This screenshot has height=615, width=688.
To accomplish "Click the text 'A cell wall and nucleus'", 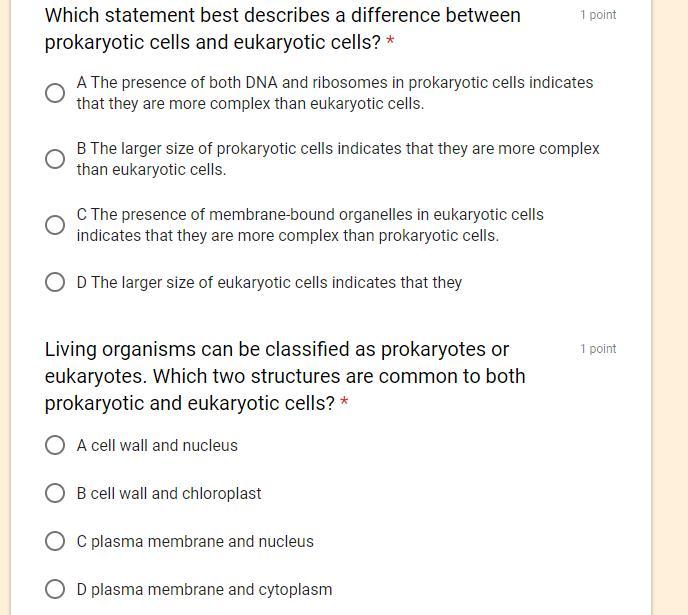I will [x=157, y=445].
